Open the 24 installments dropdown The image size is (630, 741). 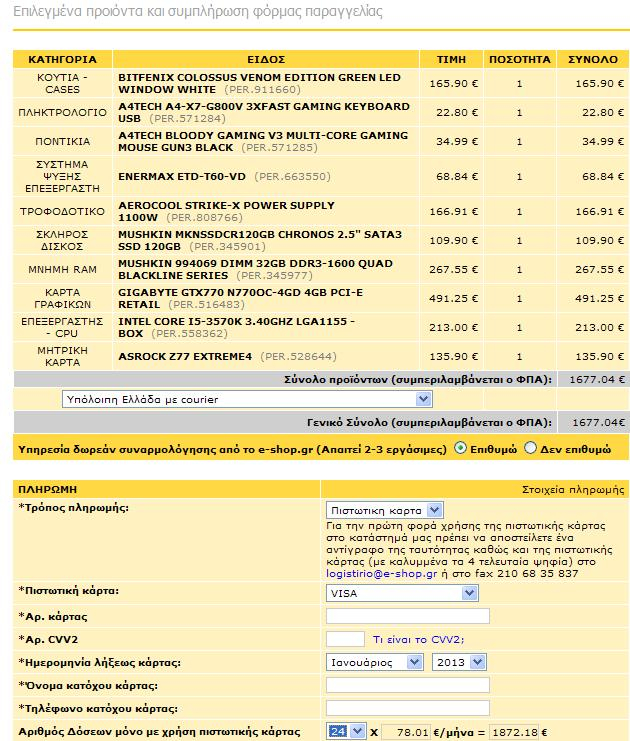[346, 732]
